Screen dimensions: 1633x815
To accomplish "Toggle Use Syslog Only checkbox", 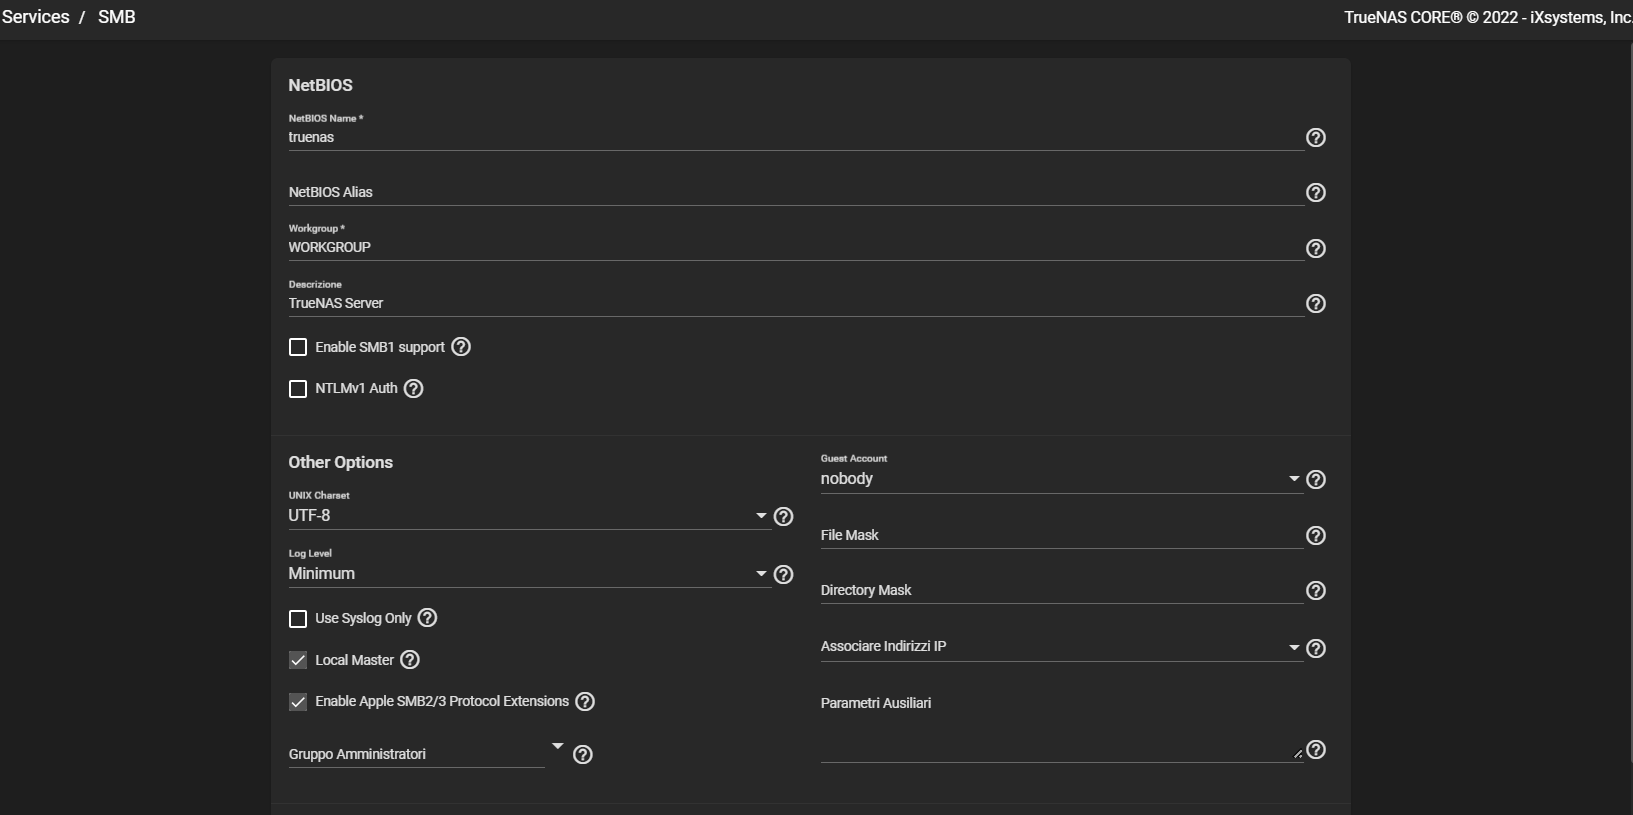I will [298, 619].
